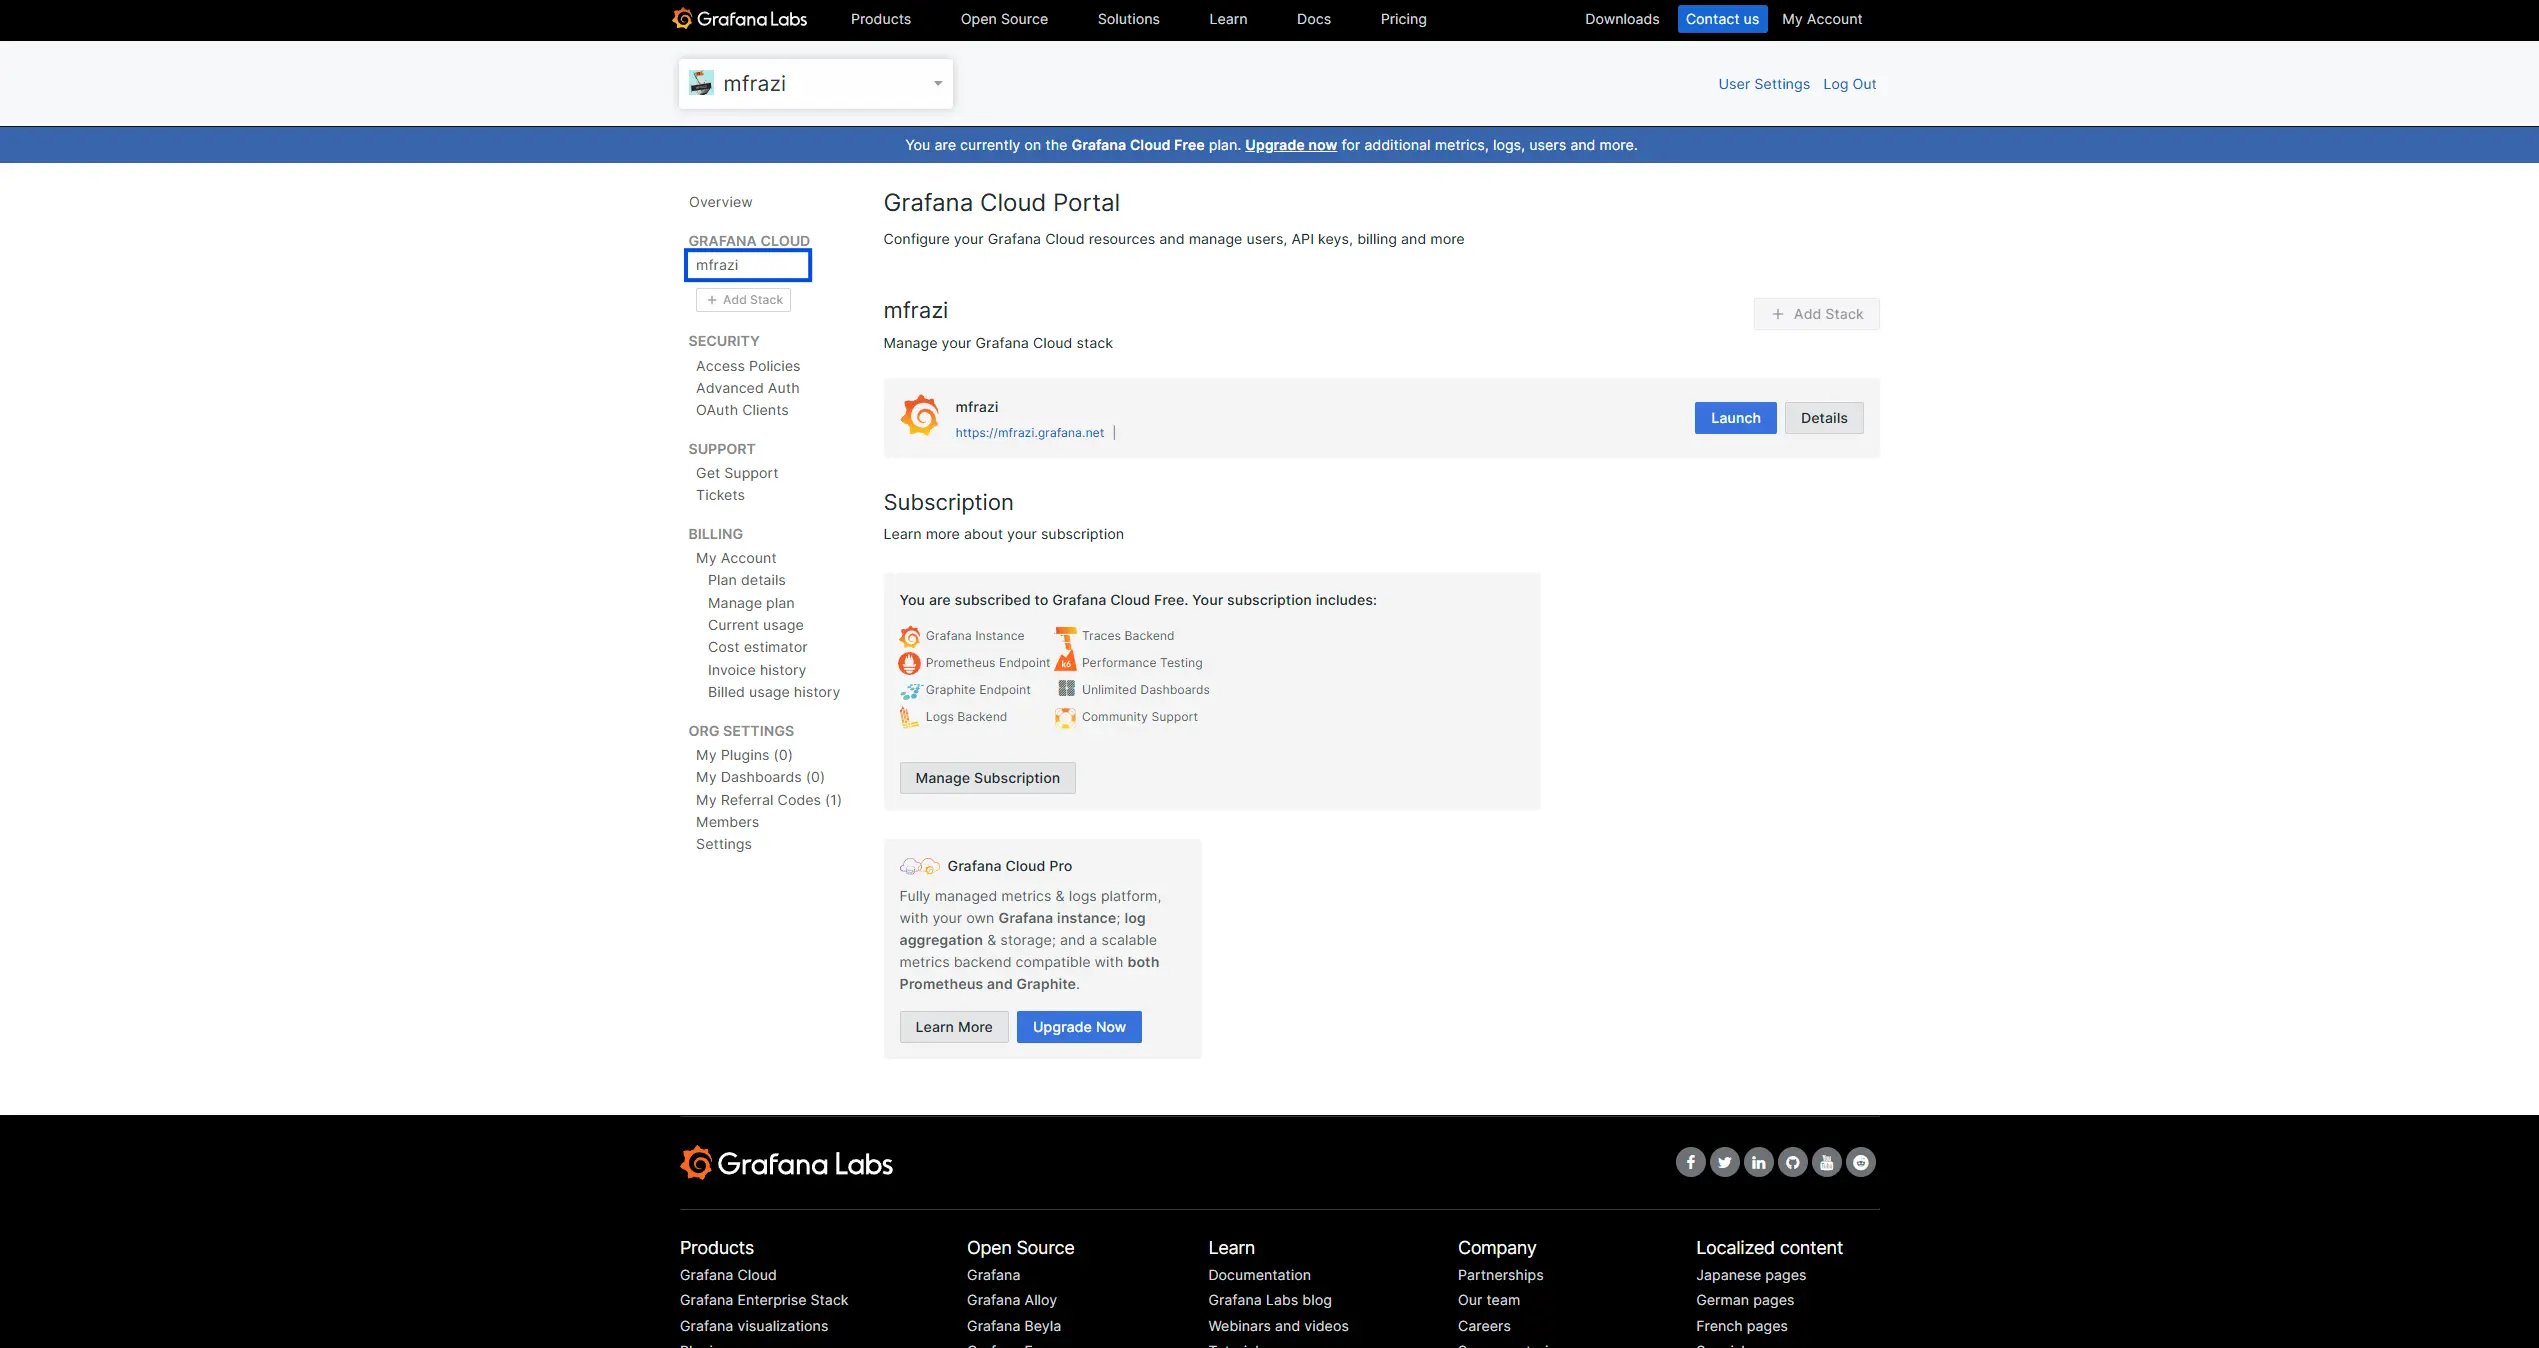
Task: Open My Account in the top bar
Action: 1821,19
